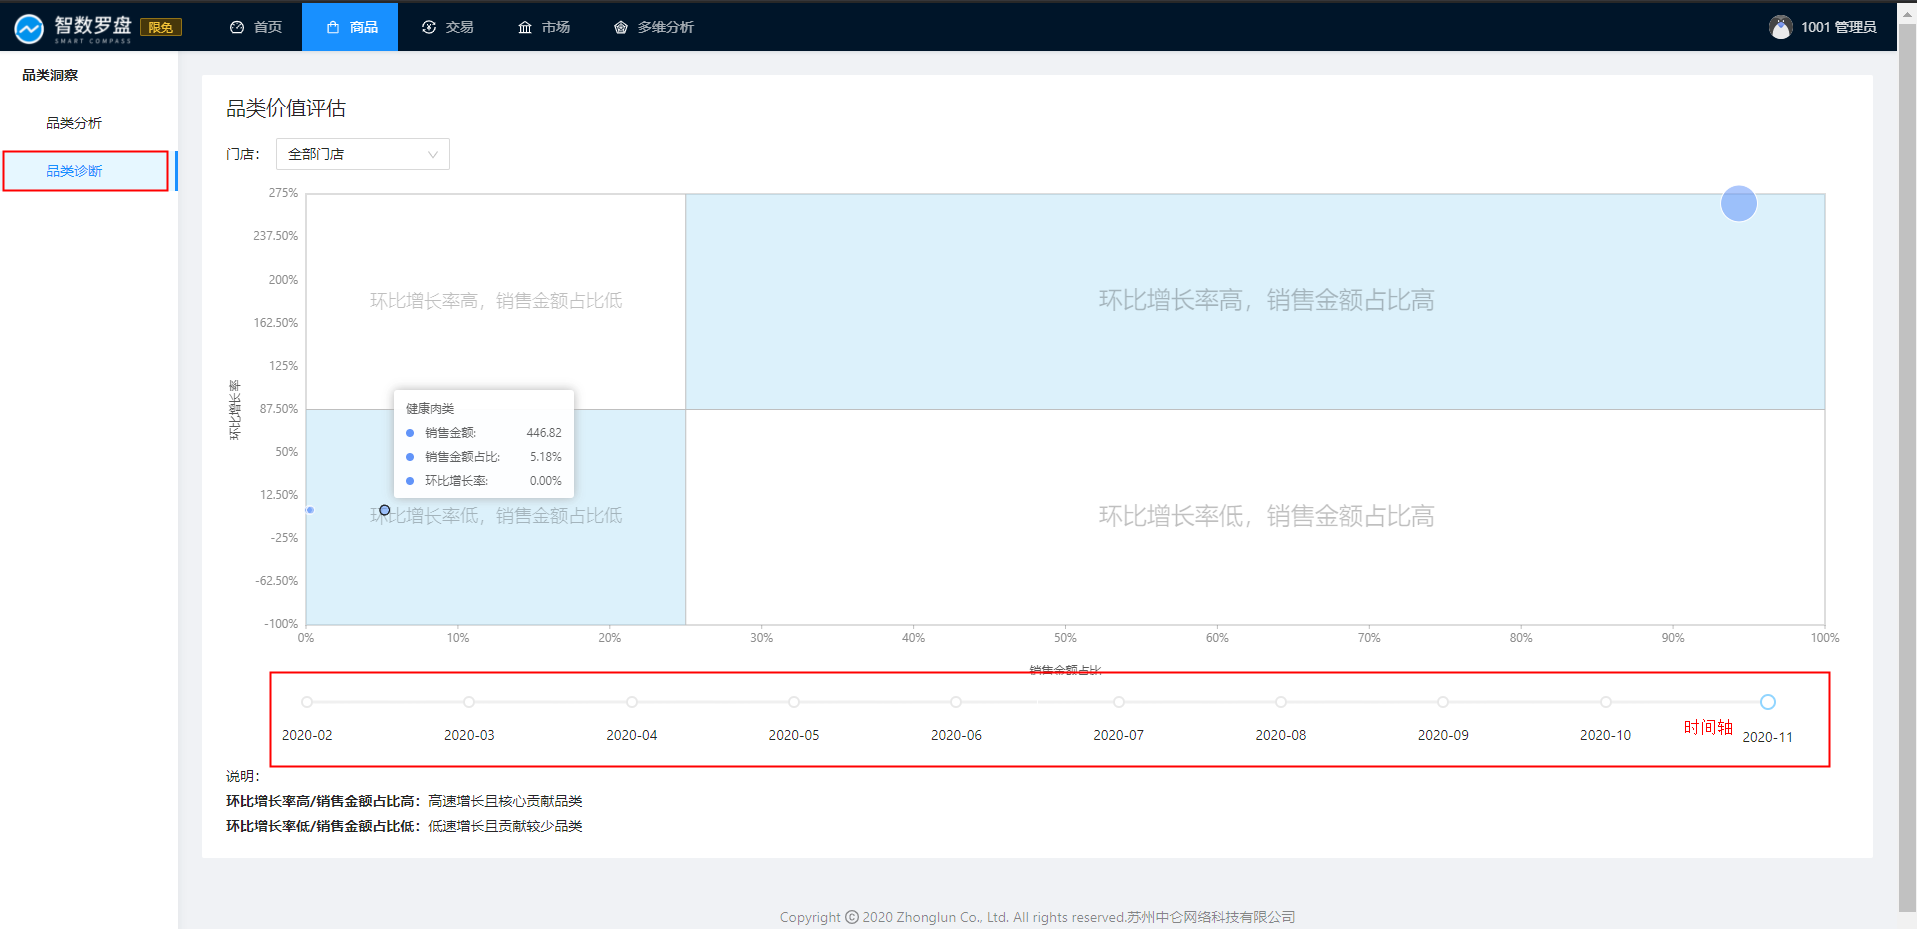Click the large blue bubble in chart

click(x=1738, y=204)
